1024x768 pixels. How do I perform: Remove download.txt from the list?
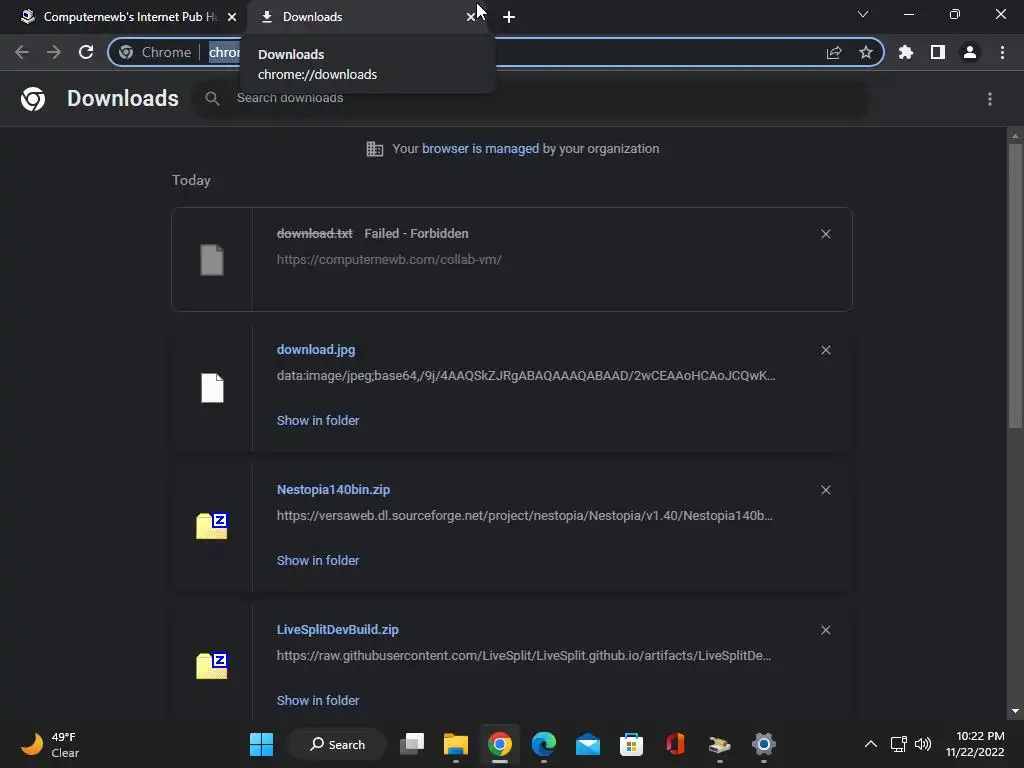(x=825, y=234)
